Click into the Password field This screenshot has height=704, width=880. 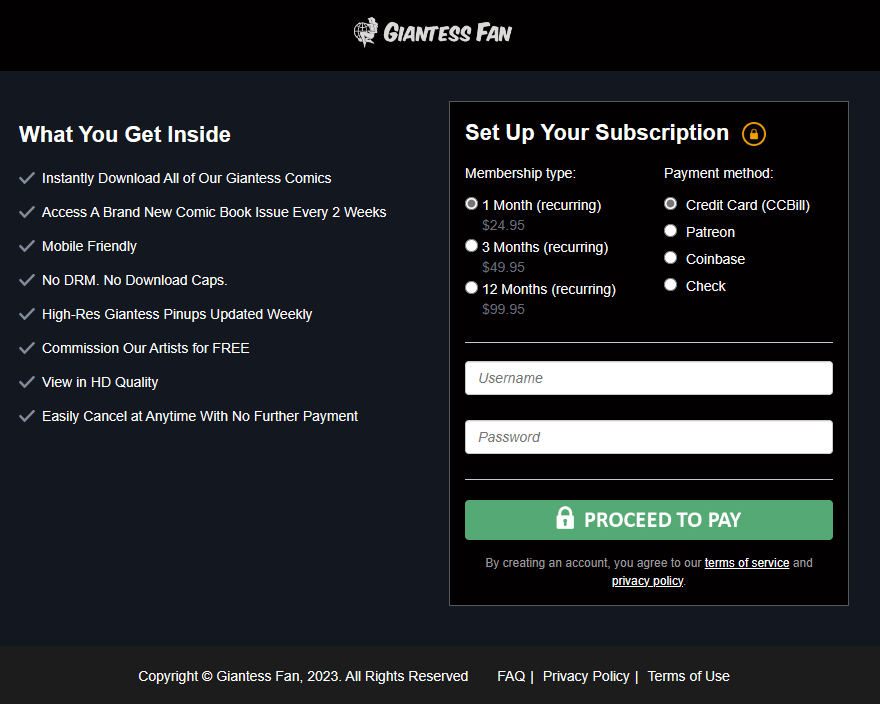(x=648, y=437)
